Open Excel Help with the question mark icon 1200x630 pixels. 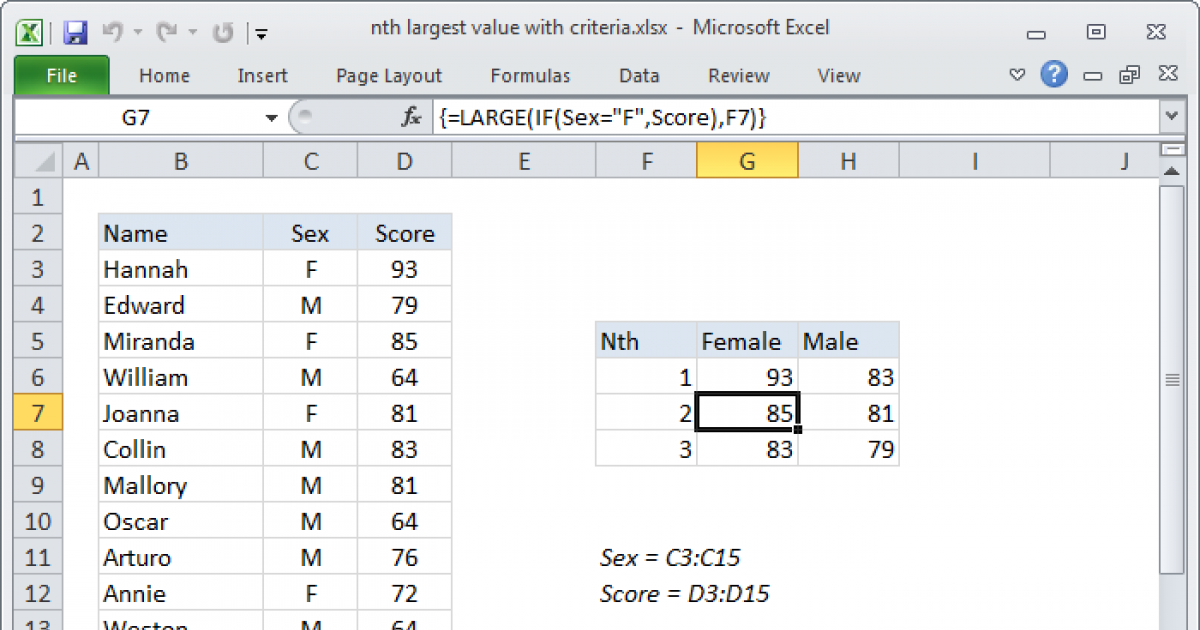[1053, 74]
